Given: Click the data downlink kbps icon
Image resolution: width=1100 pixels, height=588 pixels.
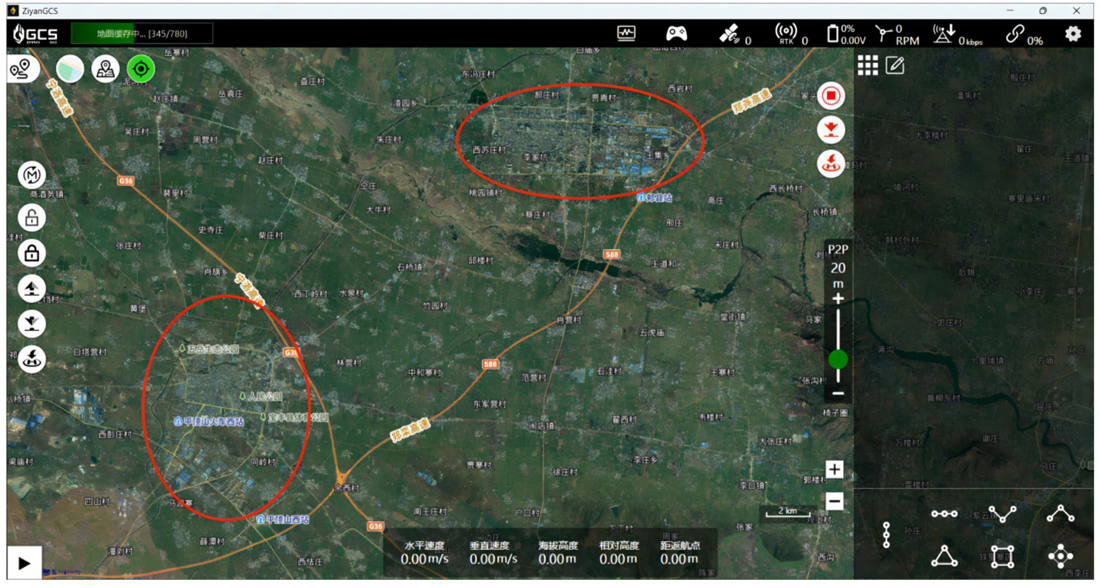Looking at the screenshot, I should coord(944,33).
